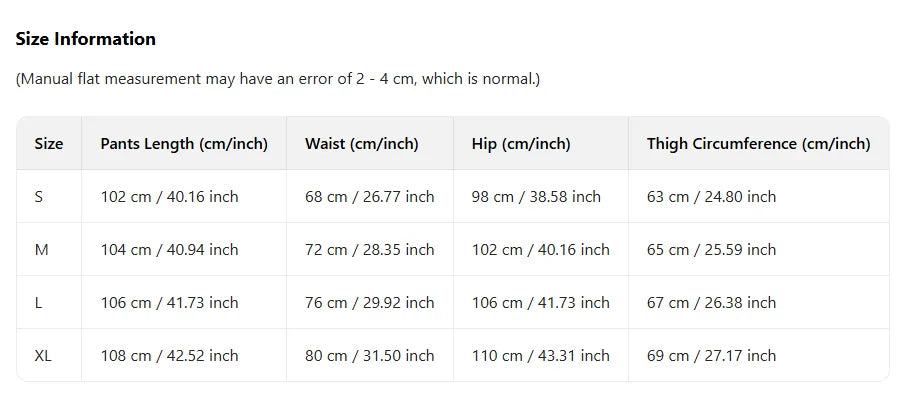The height and width of the screenshot is (401, 911).
Task: Click the Hip column header
Action: (521, 144)
